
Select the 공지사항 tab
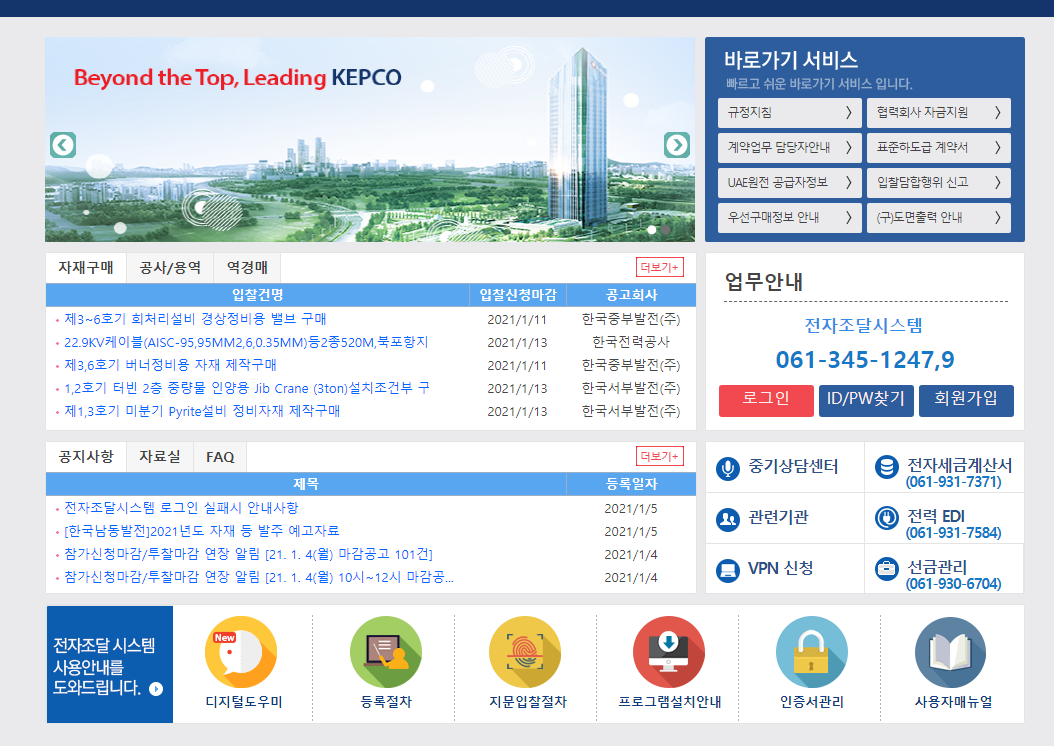[86, 457]
